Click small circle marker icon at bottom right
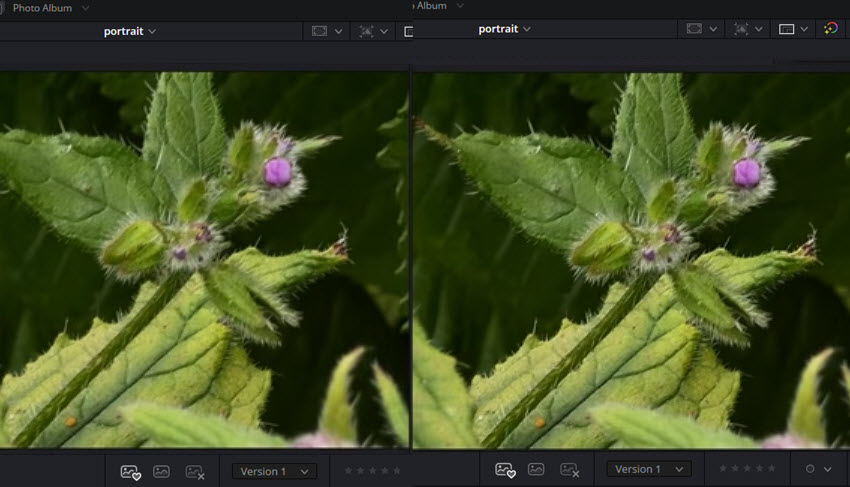 coord(810,469)
